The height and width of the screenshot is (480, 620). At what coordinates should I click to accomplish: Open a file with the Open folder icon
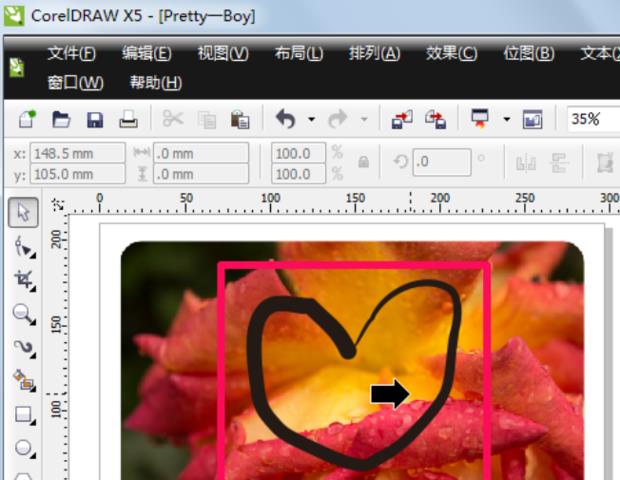pyautogui.click(x=61, y=119)
